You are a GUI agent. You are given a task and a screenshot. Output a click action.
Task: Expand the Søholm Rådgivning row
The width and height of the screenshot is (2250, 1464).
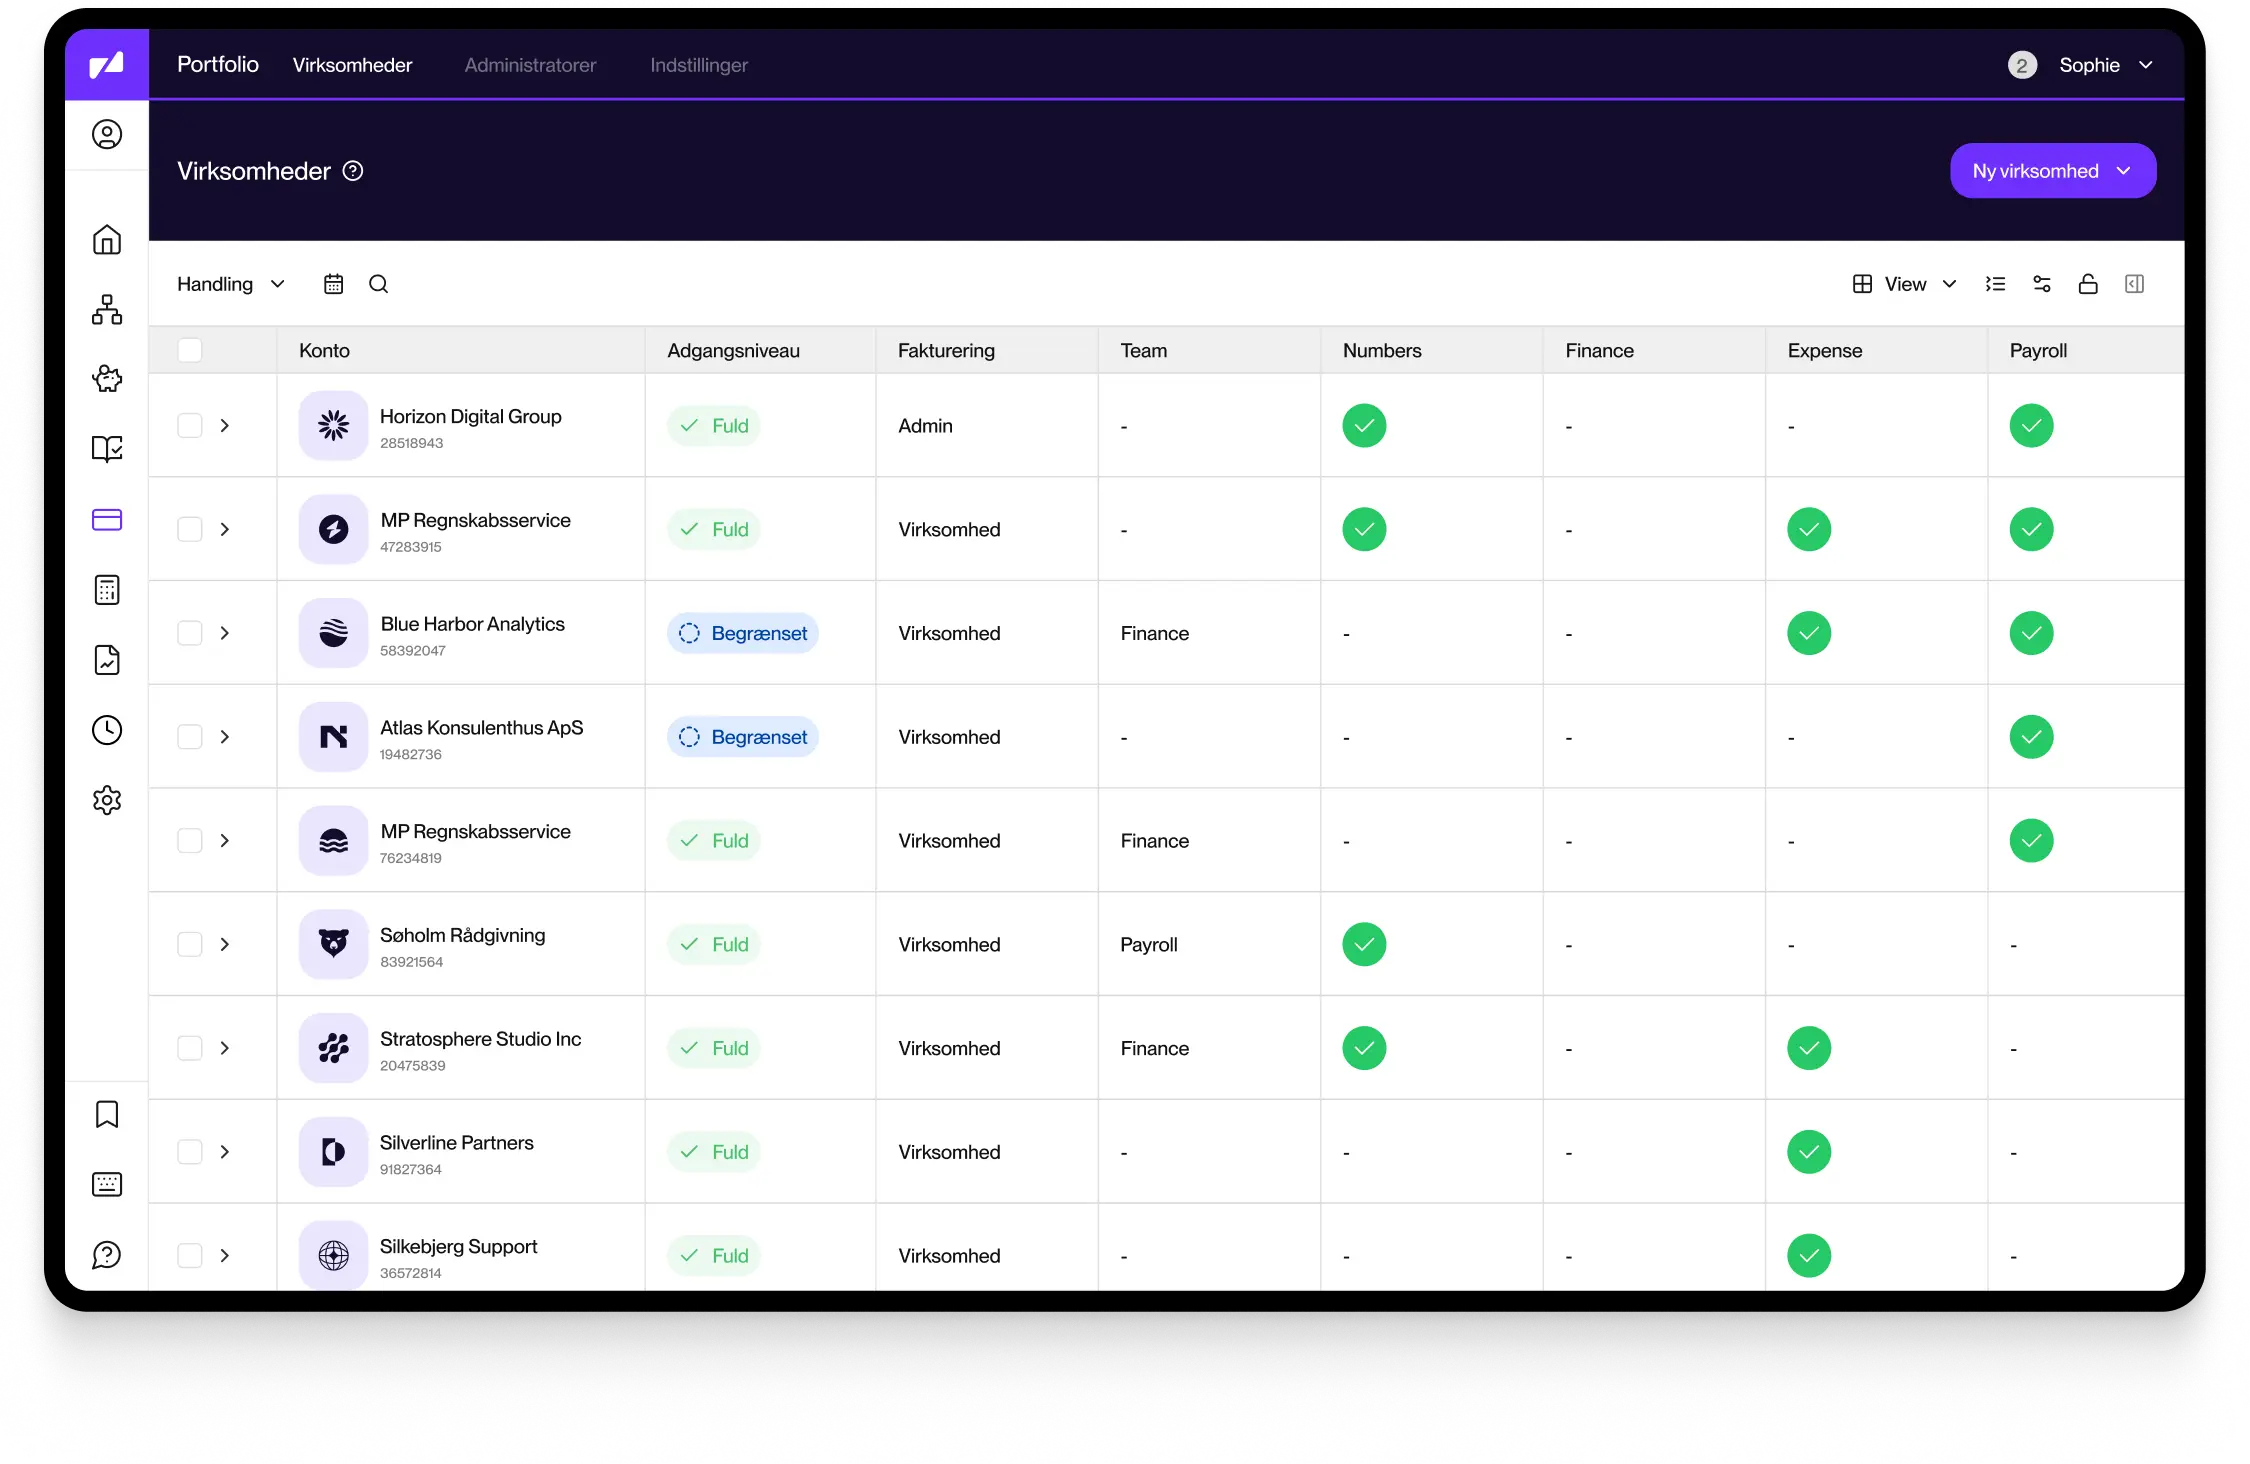click(x=225, y=944)
